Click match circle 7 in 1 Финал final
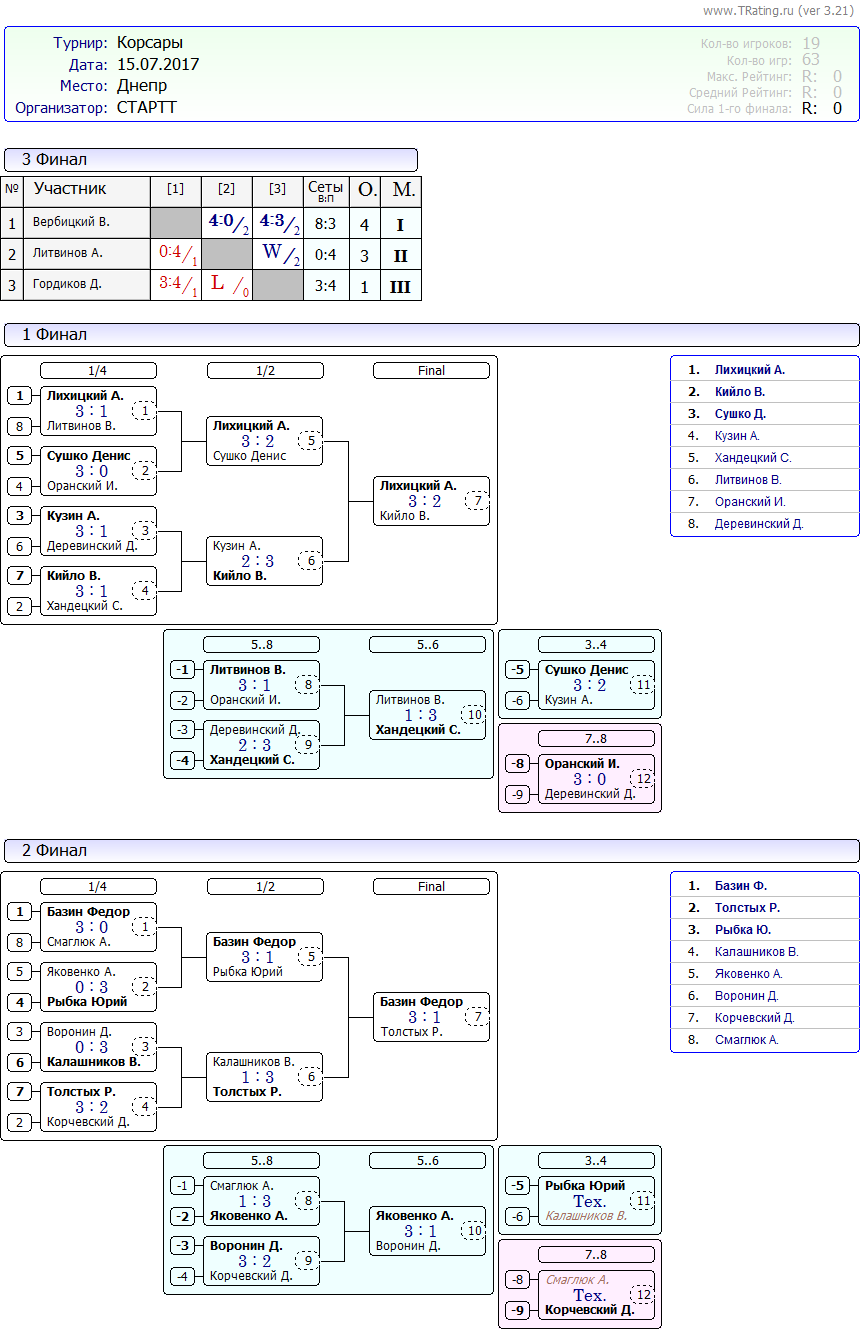This screenshot has width=864, height=1333. click(478, 501)
